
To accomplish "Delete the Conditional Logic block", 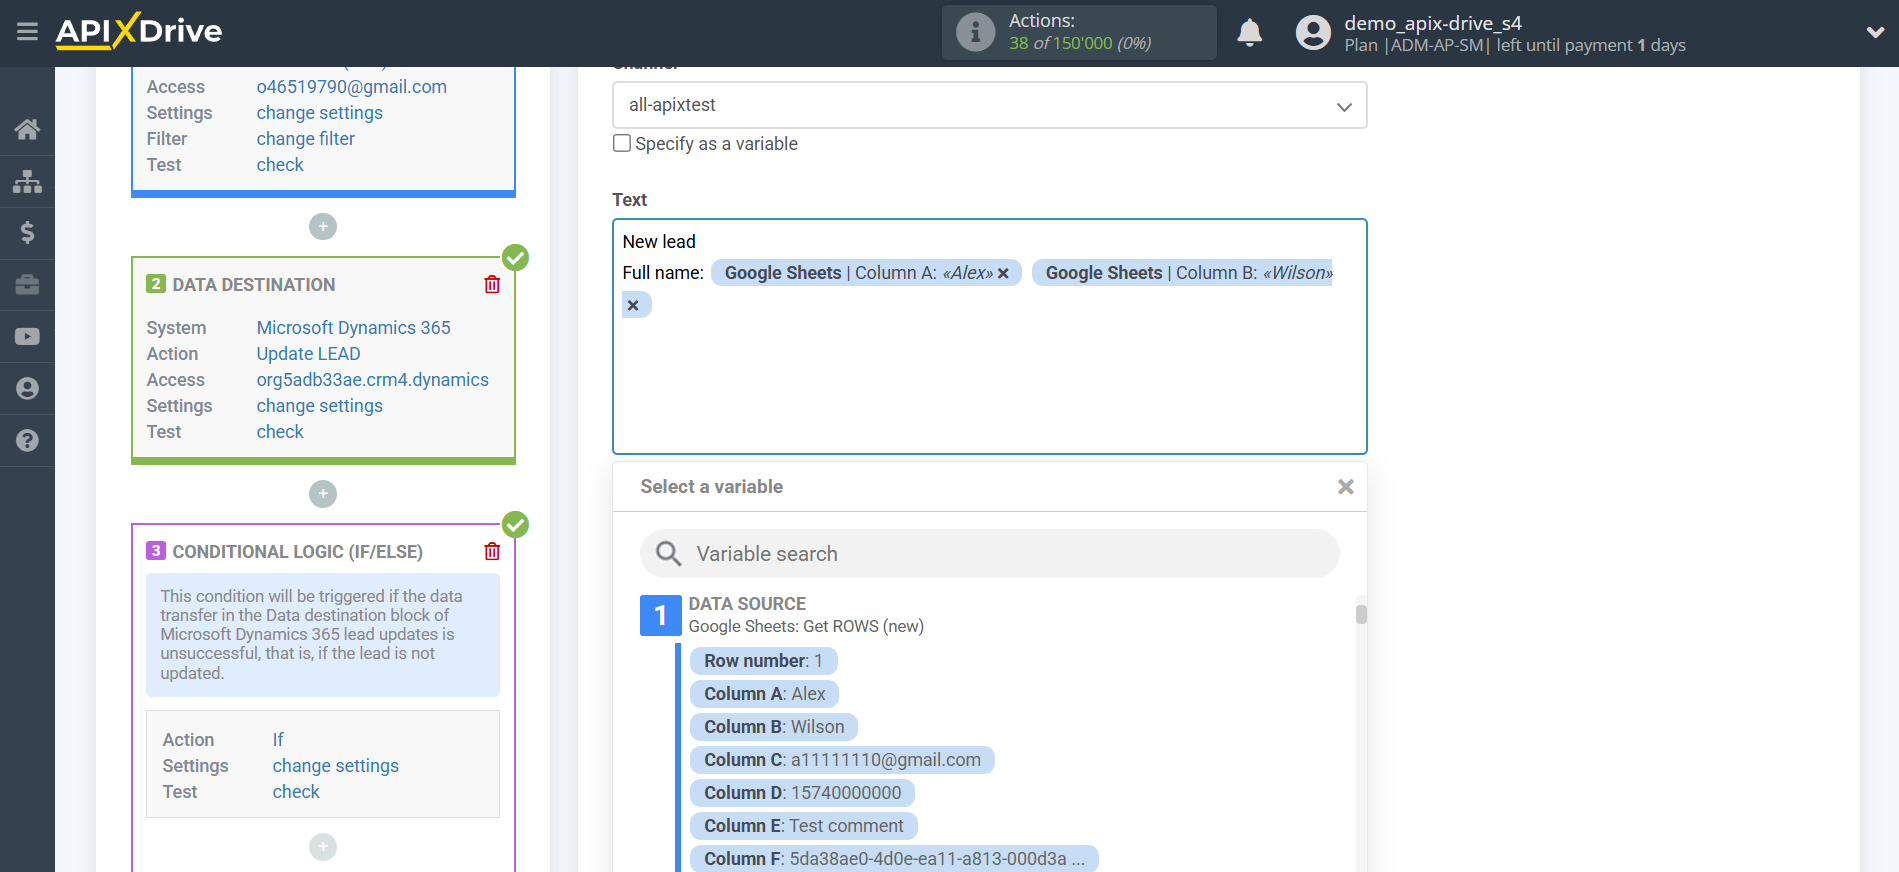I will [492, 552].
